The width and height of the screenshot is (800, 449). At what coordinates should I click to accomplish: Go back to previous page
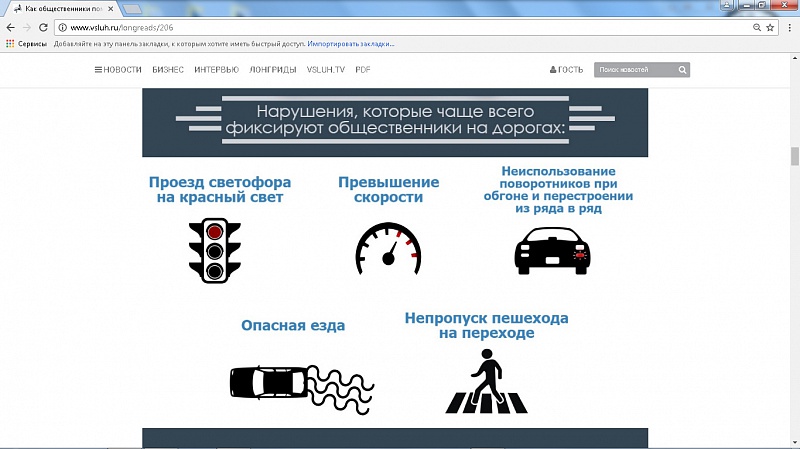click(10, 27)
